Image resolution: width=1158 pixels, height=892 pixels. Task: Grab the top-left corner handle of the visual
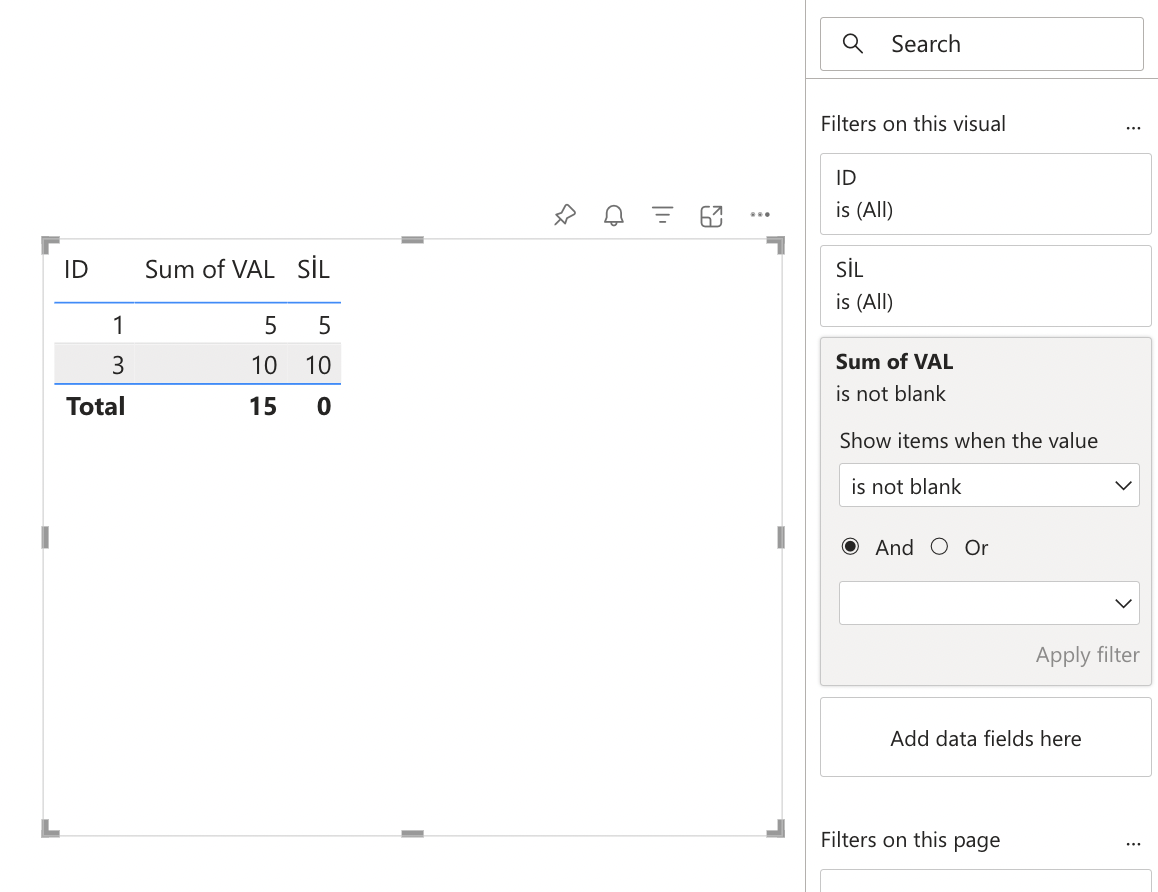coord(49,245)
